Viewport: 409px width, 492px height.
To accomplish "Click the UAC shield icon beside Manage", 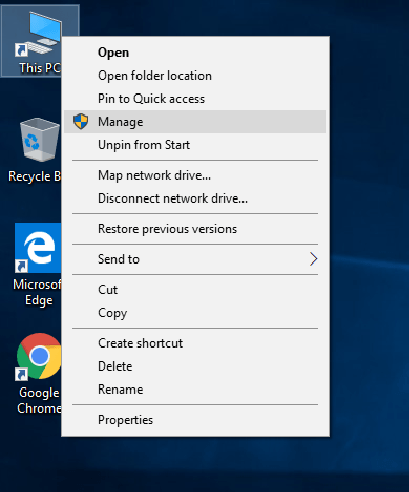I will (81, 121).
